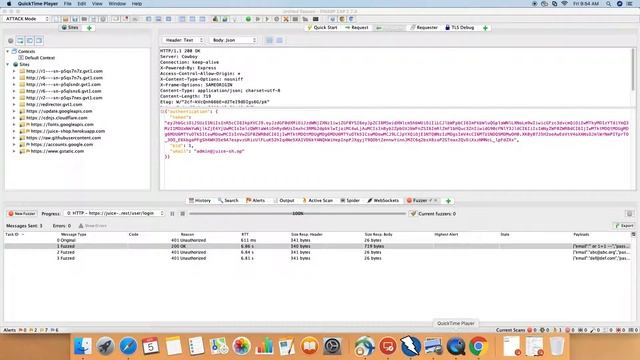
Task: Click the Current fuzzers broom icon
Action: click(x=413, y=213)
